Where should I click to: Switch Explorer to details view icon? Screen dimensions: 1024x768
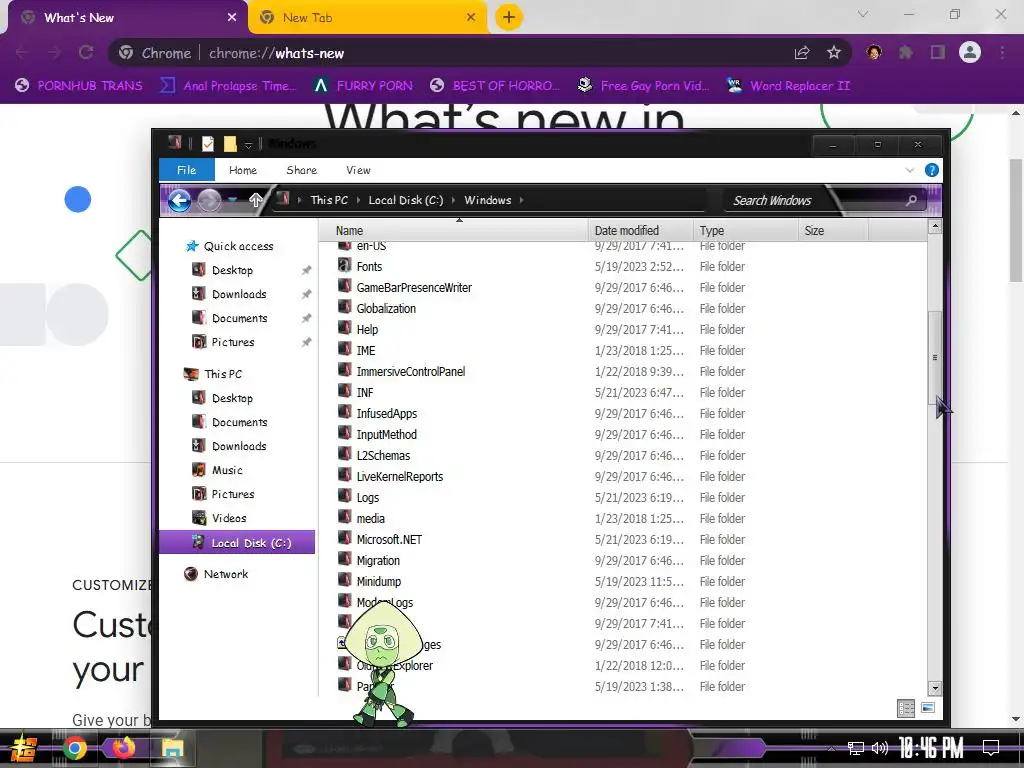(906, 708)
